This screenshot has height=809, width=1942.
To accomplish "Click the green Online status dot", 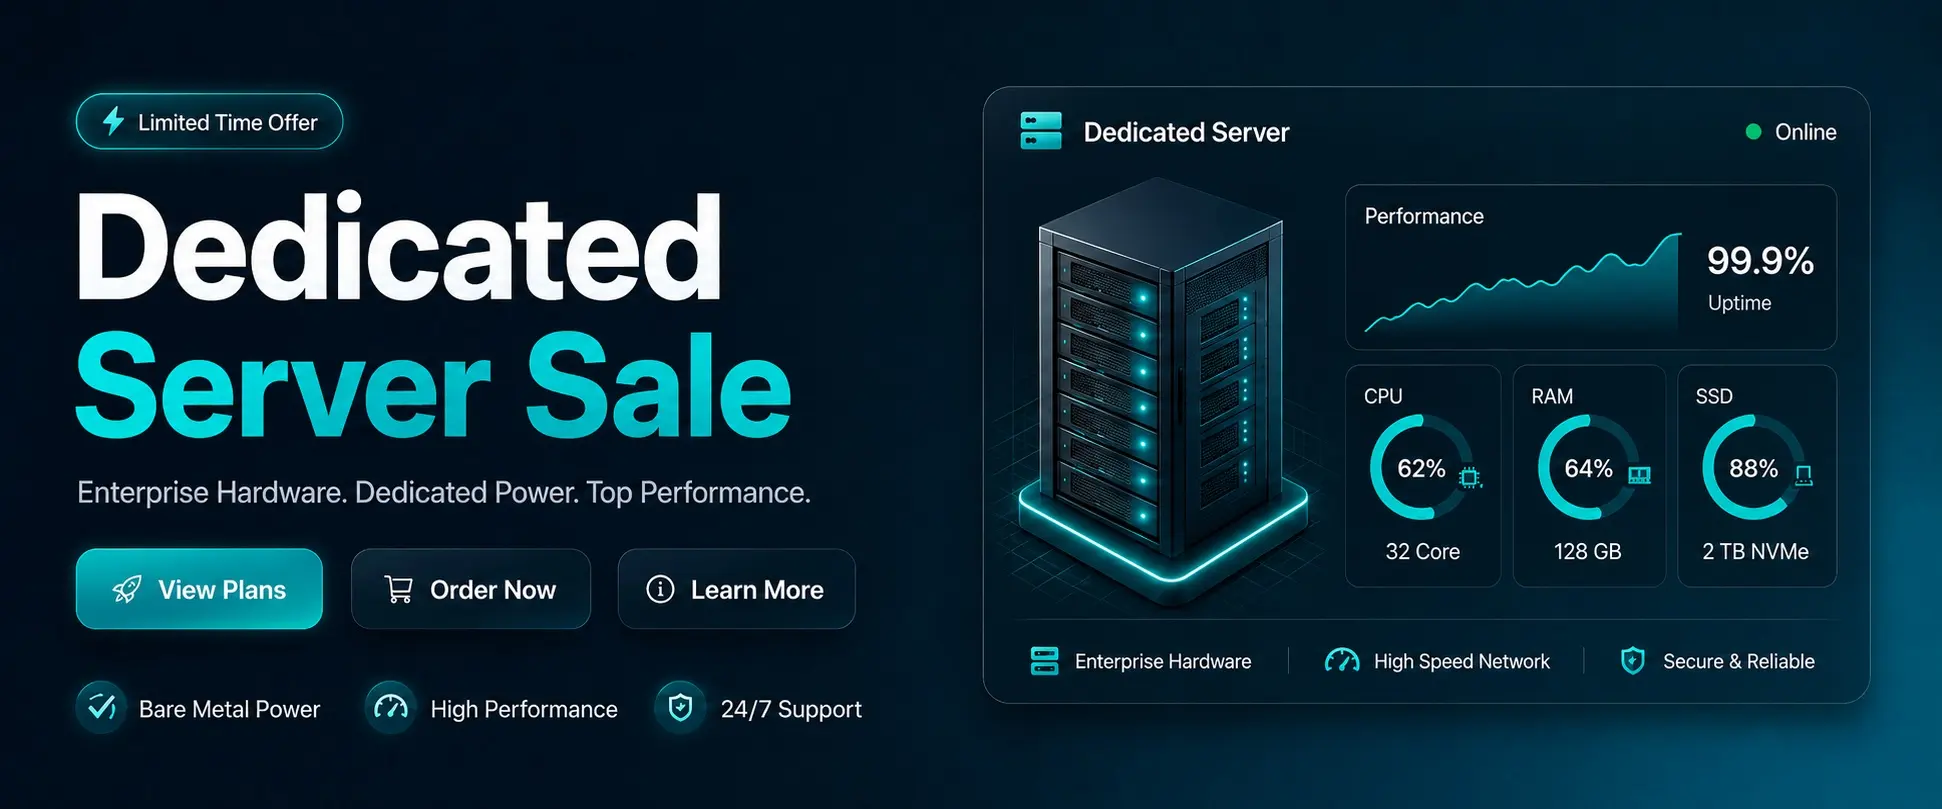I will click(1753, 131).
